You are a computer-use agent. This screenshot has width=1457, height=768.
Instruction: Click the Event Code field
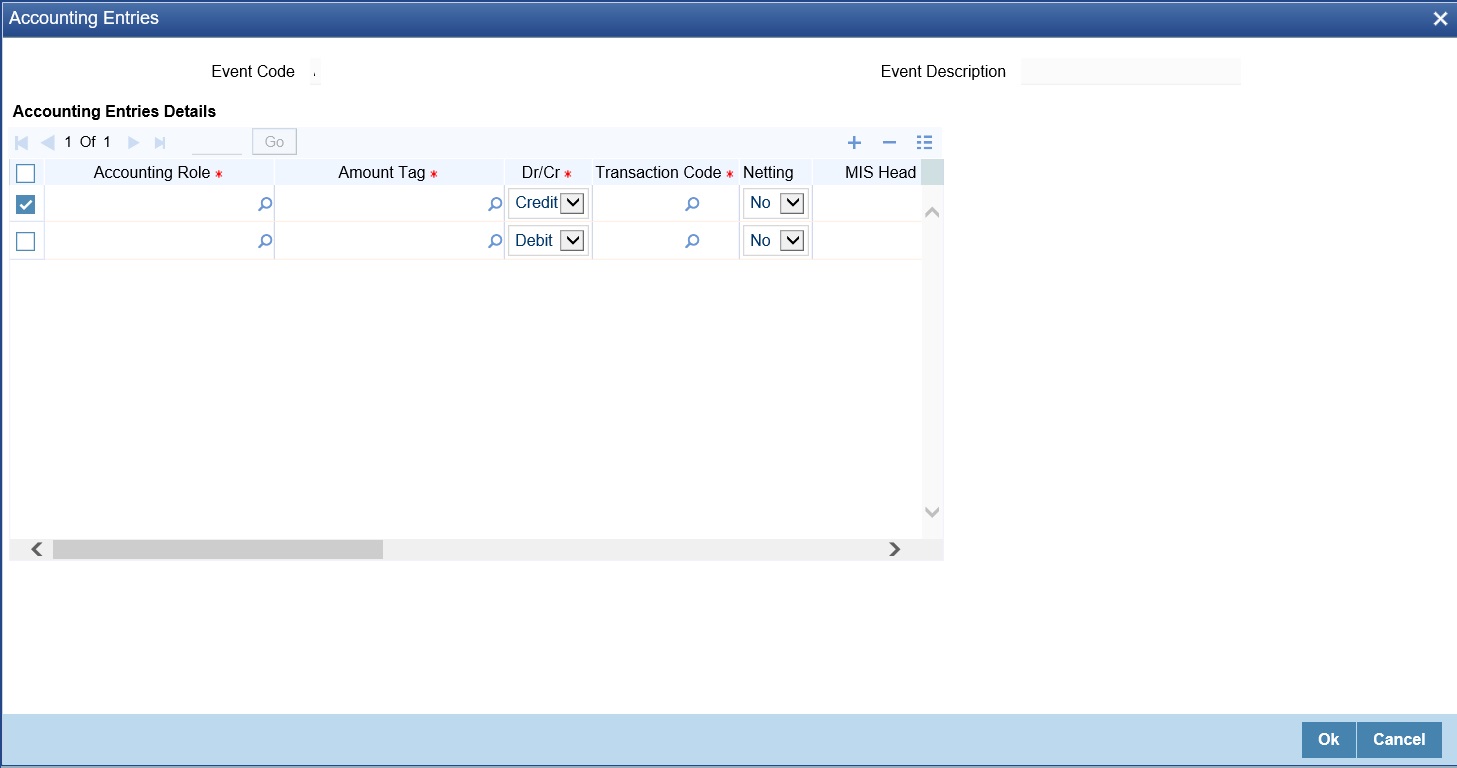click(x=316, y=72)
